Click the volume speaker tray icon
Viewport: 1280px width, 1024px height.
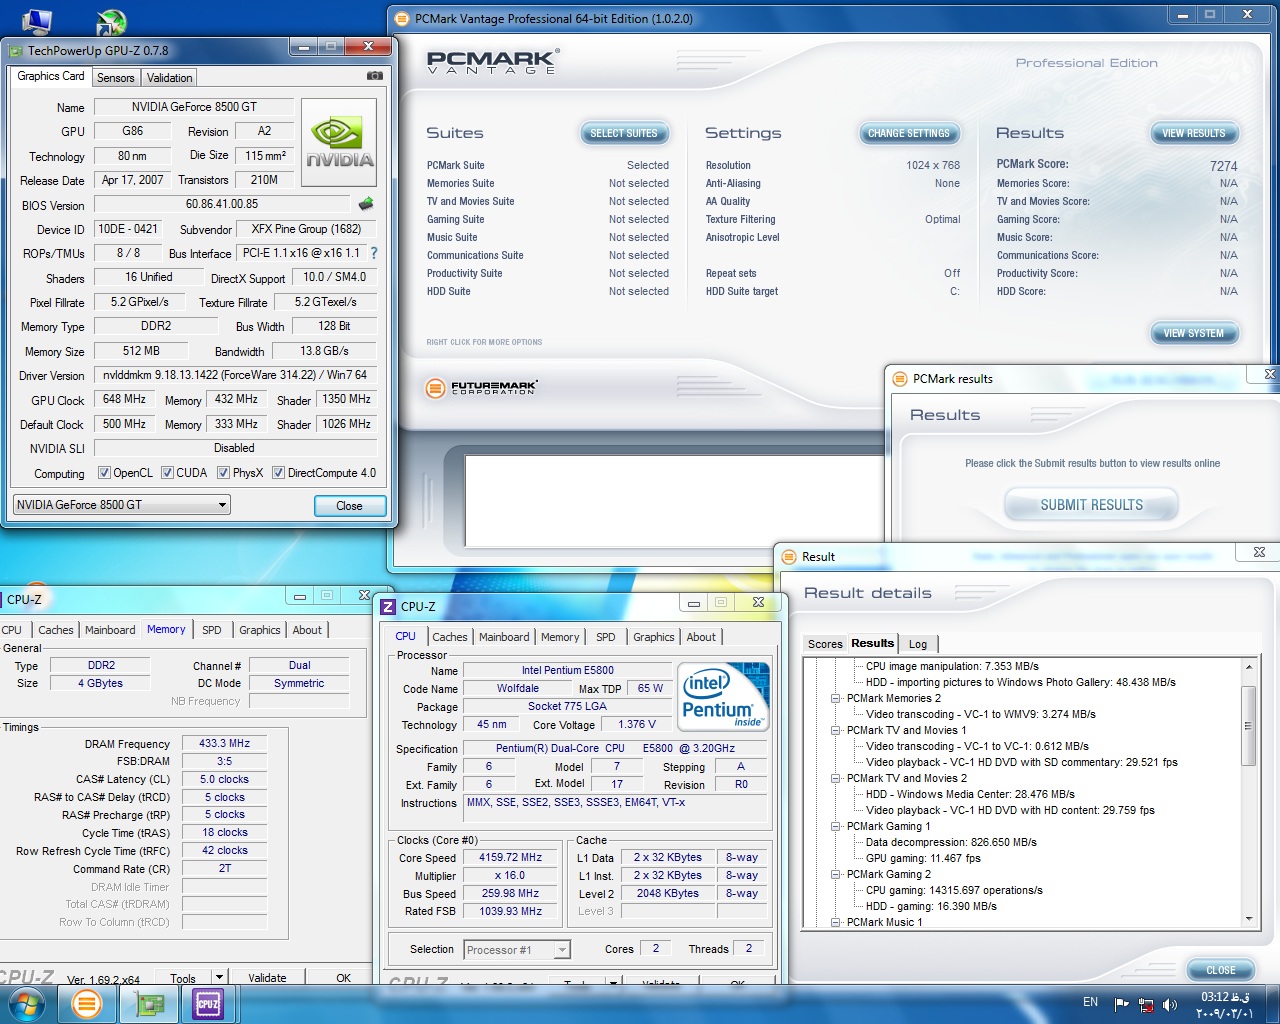click(x=1169, y=1004)
